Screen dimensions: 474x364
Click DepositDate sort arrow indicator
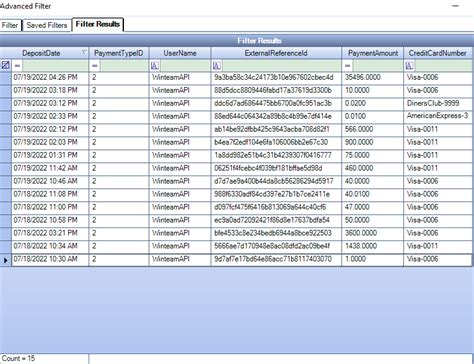[84, 52]
